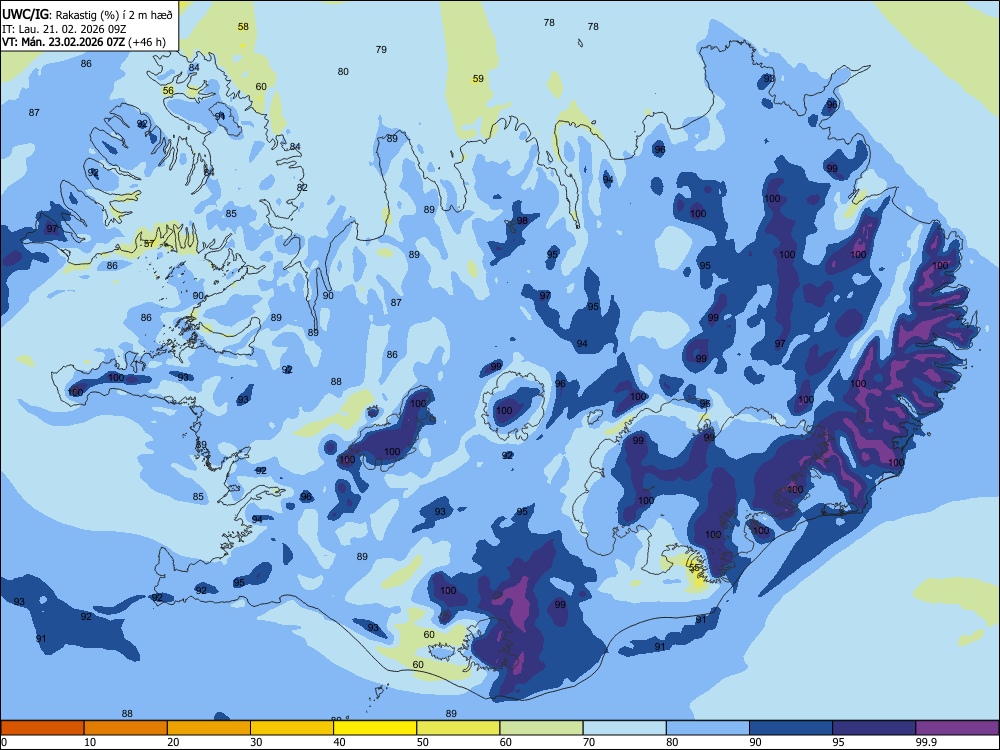The height and width of the screenshot is (750, 1000).
Task: Click the dark orange 0–10 legend swatch
Action: pyautogui.click(x=42, y=728)
